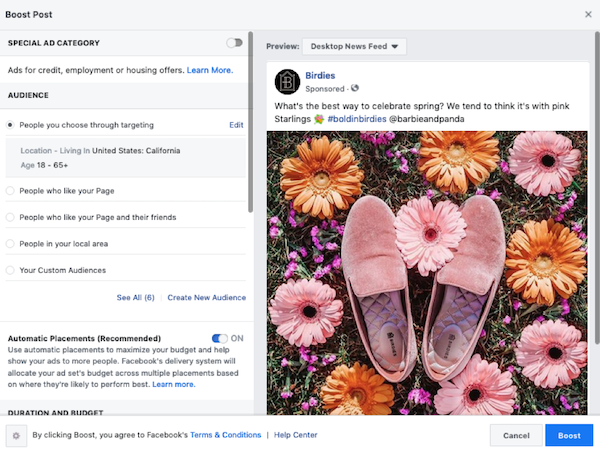Click Create New Audience
600x453 pixels.
(207, 297)
